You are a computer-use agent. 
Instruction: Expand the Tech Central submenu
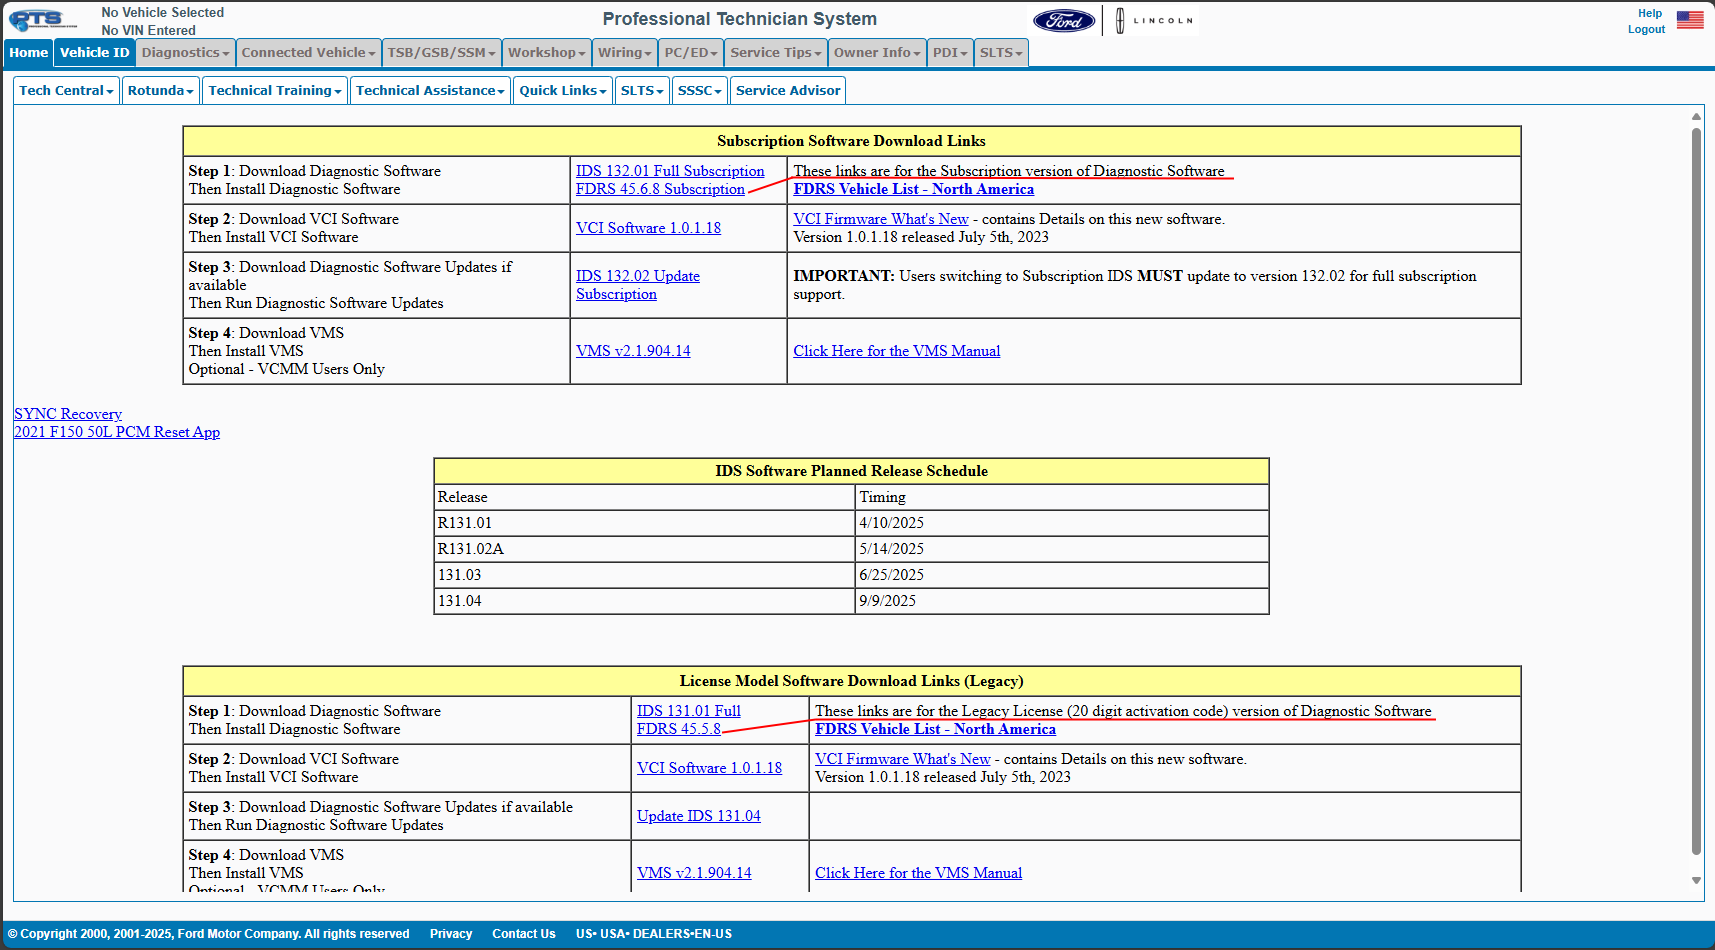click(66, 91)
